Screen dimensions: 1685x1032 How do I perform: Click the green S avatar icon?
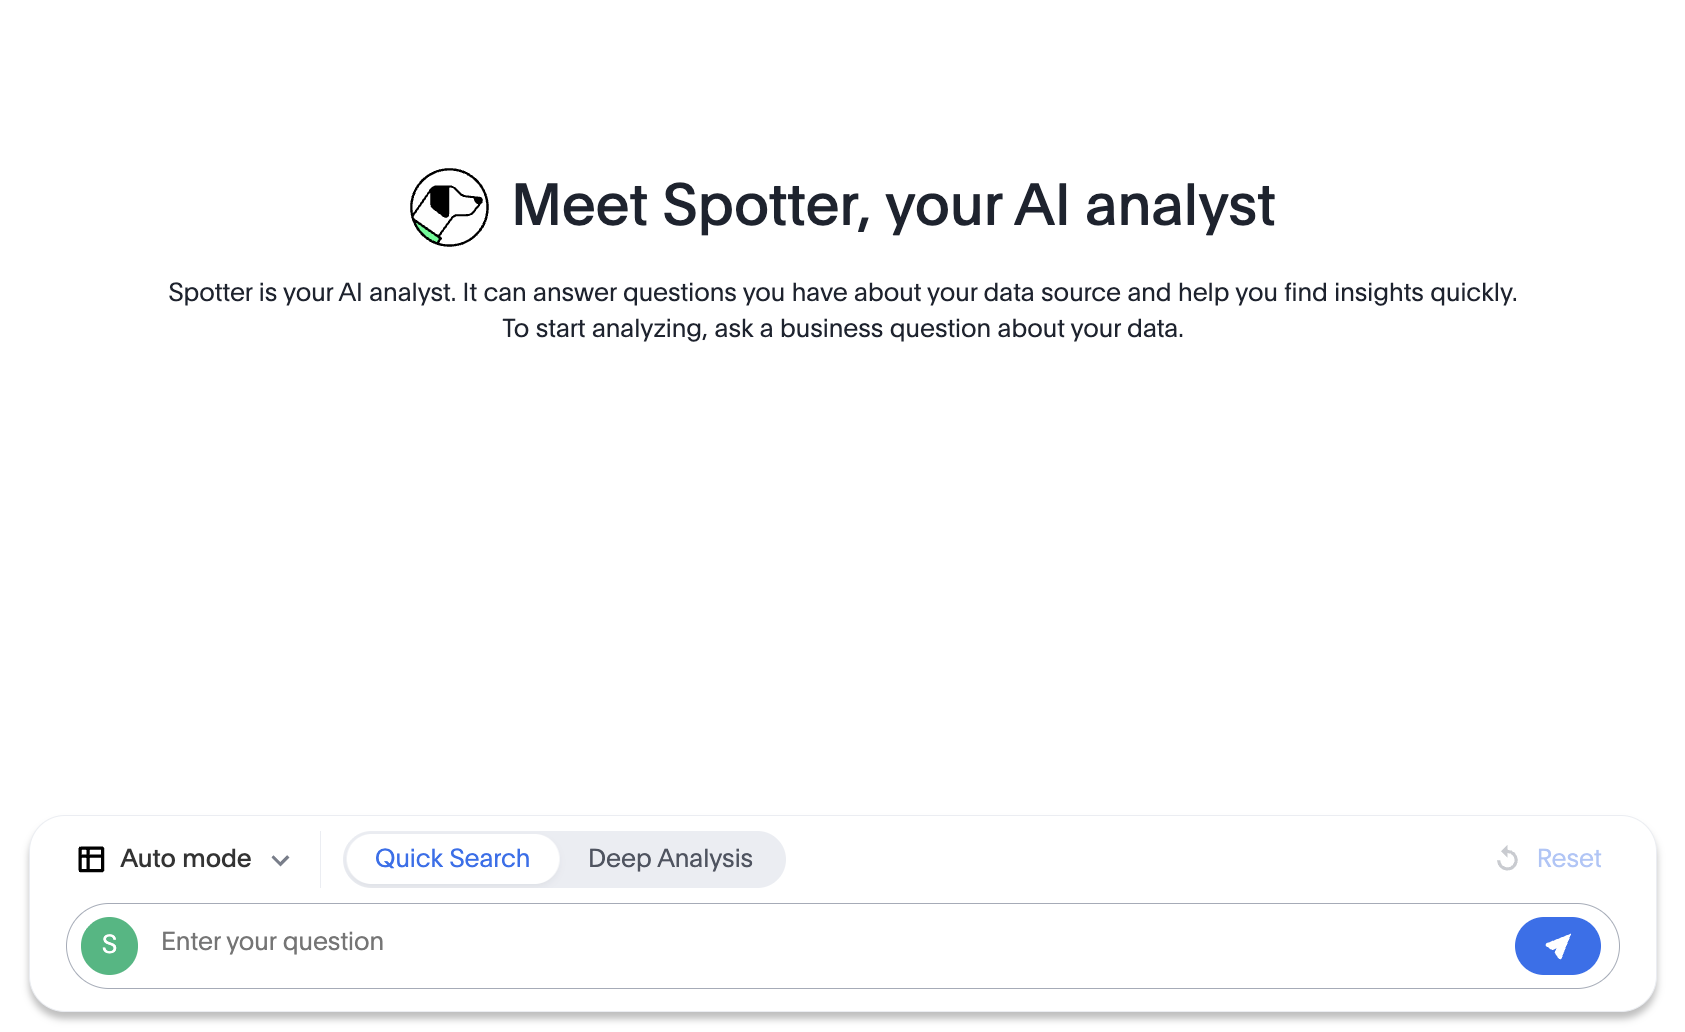pyautogui.click(x=108, y=945)
